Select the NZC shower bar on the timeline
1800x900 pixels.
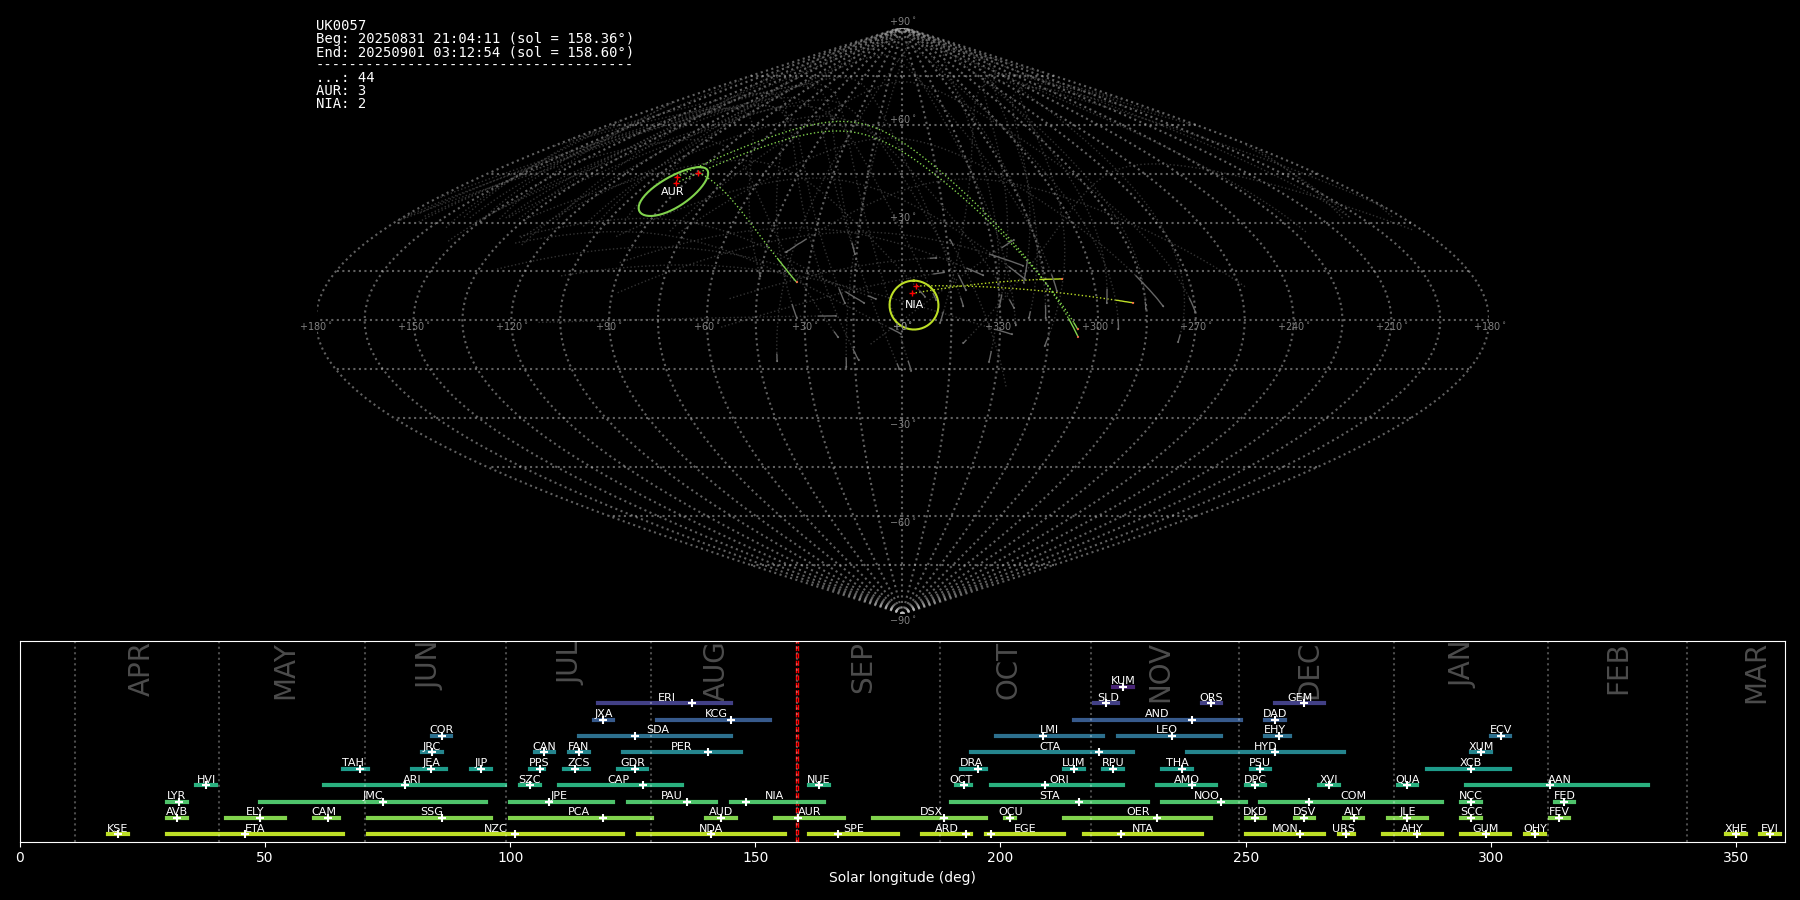[x=495, y=834]
